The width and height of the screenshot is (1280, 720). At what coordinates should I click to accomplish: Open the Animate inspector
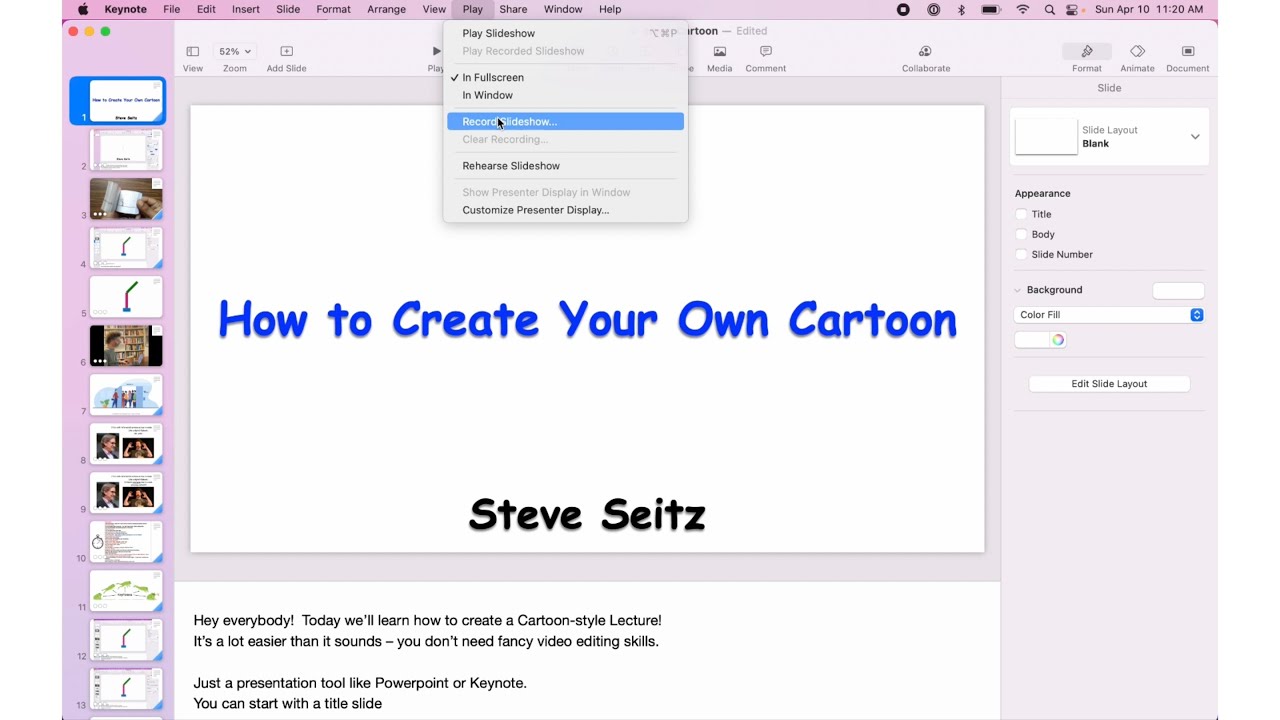point(1137,51)
